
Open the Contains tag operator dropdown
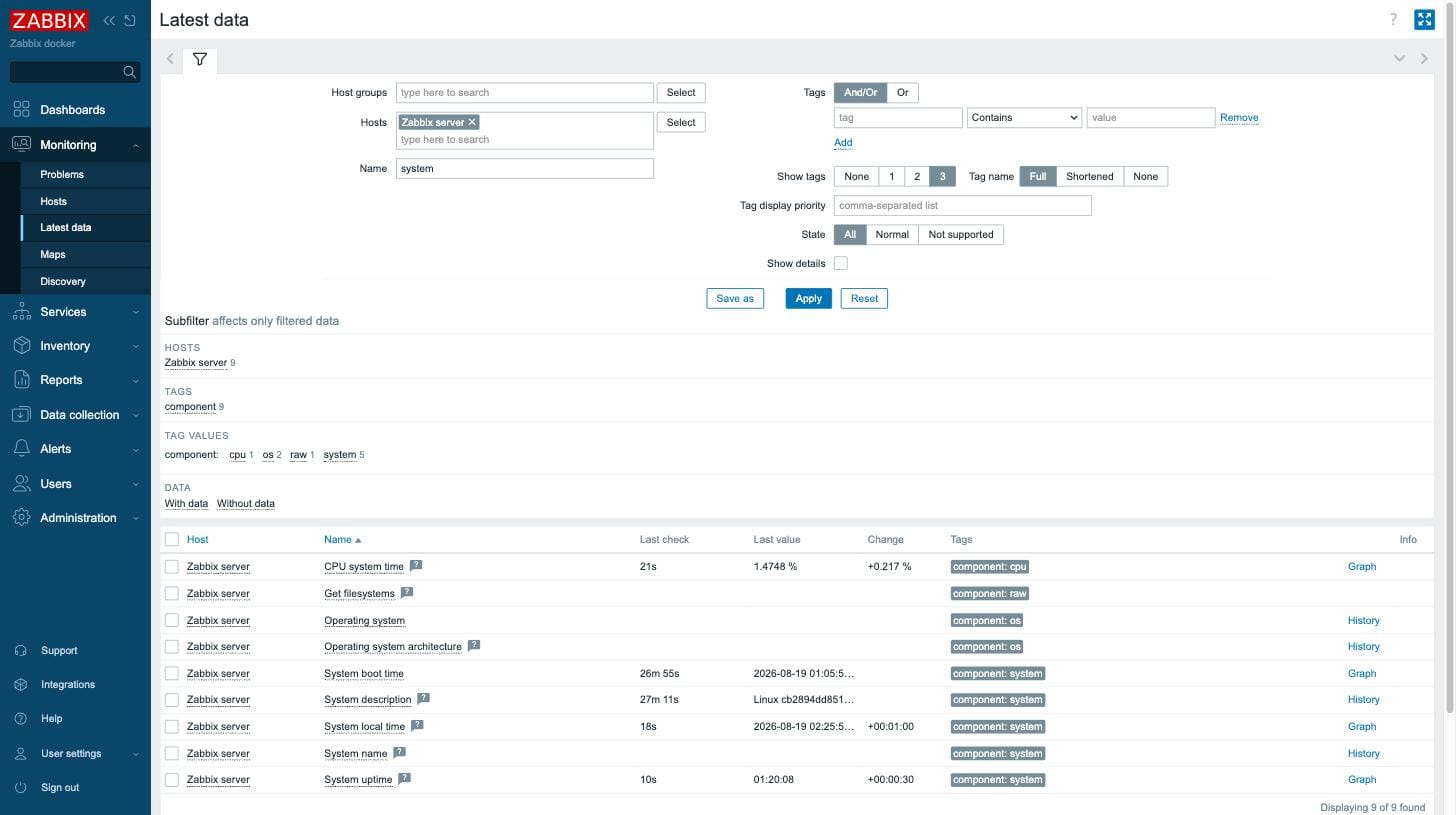(1024, 118)
